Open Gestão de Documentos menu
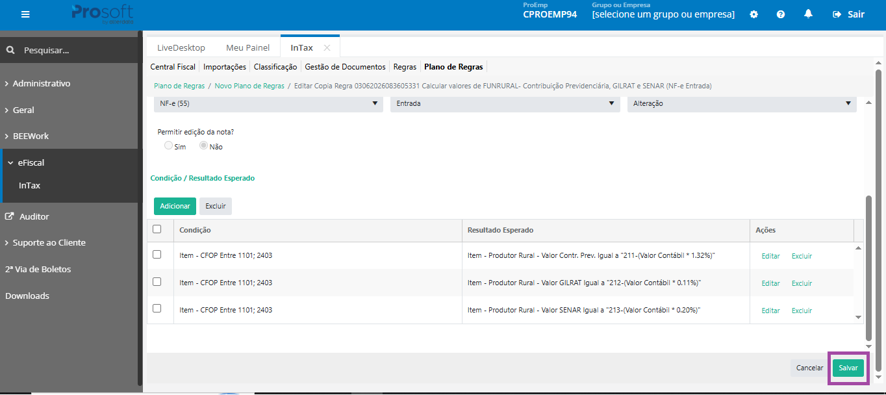The image size is (886, 395). (x=345, y=67)
